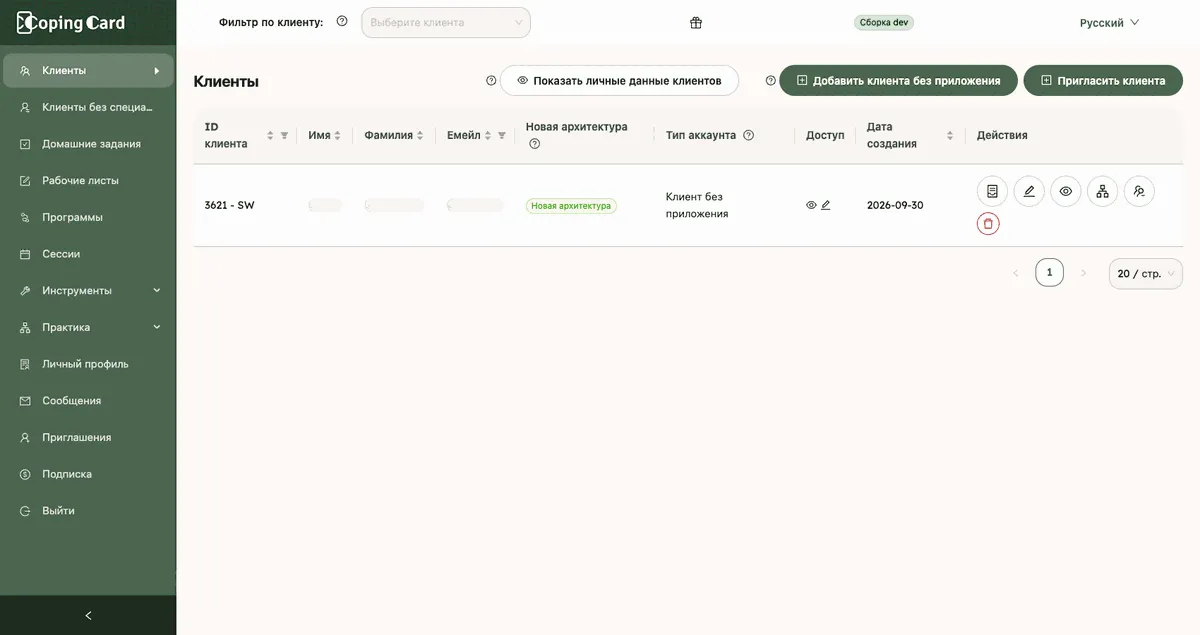Collapse the sidebar with bottom chevron
Image resolution: width=1200 pixels, height=635 pixels.
[x=88, y=616]
